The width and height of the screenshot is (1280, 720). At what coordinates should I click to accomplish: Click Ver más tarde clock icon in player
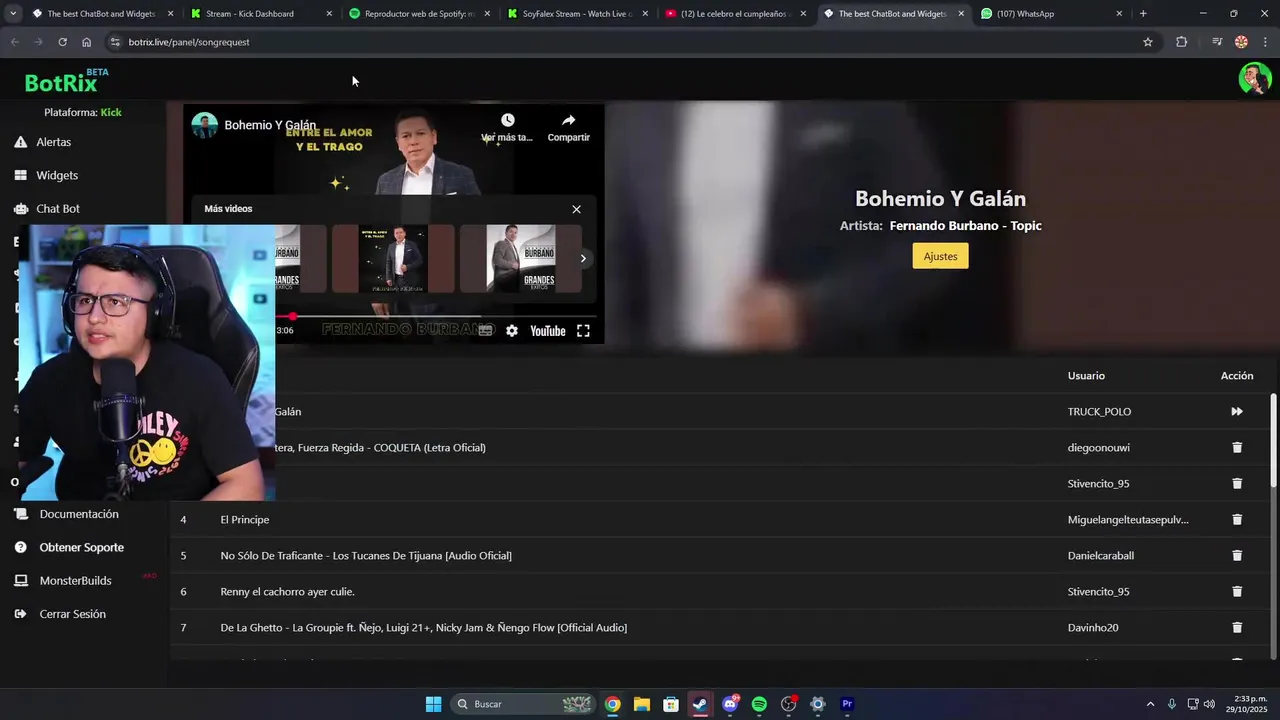[x=508, y=120]
